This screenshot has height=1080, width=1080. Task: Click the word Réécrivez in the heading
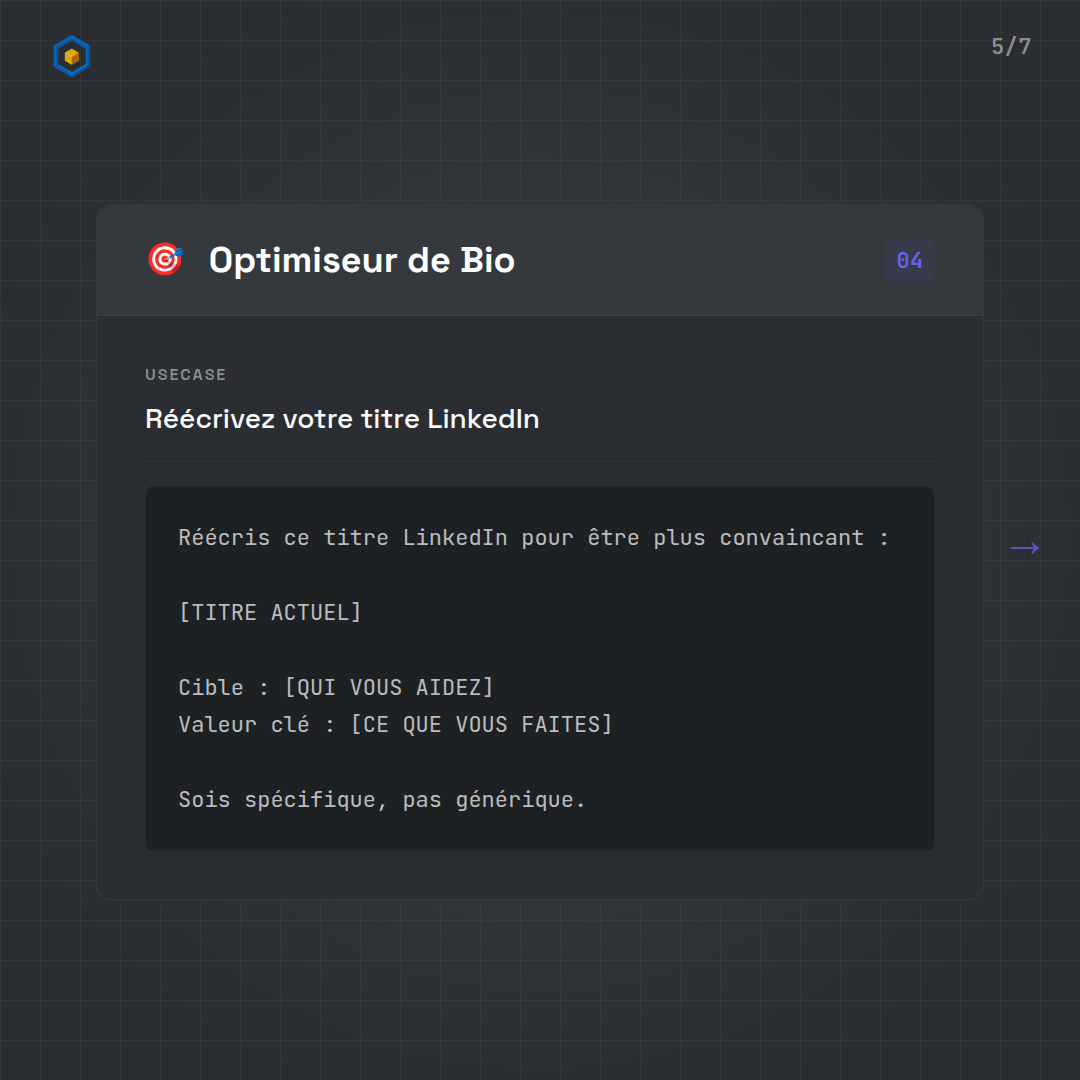click(210, 419)
